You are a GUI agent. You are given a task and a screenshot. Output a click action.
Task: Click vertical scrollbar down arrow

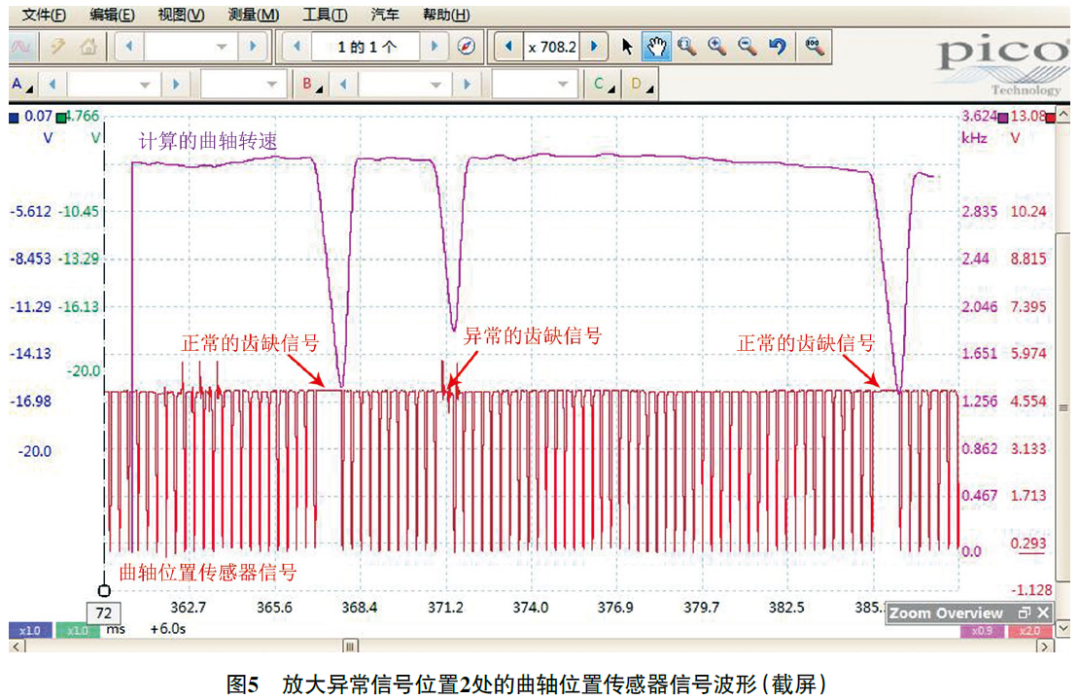click(1063, 628)
